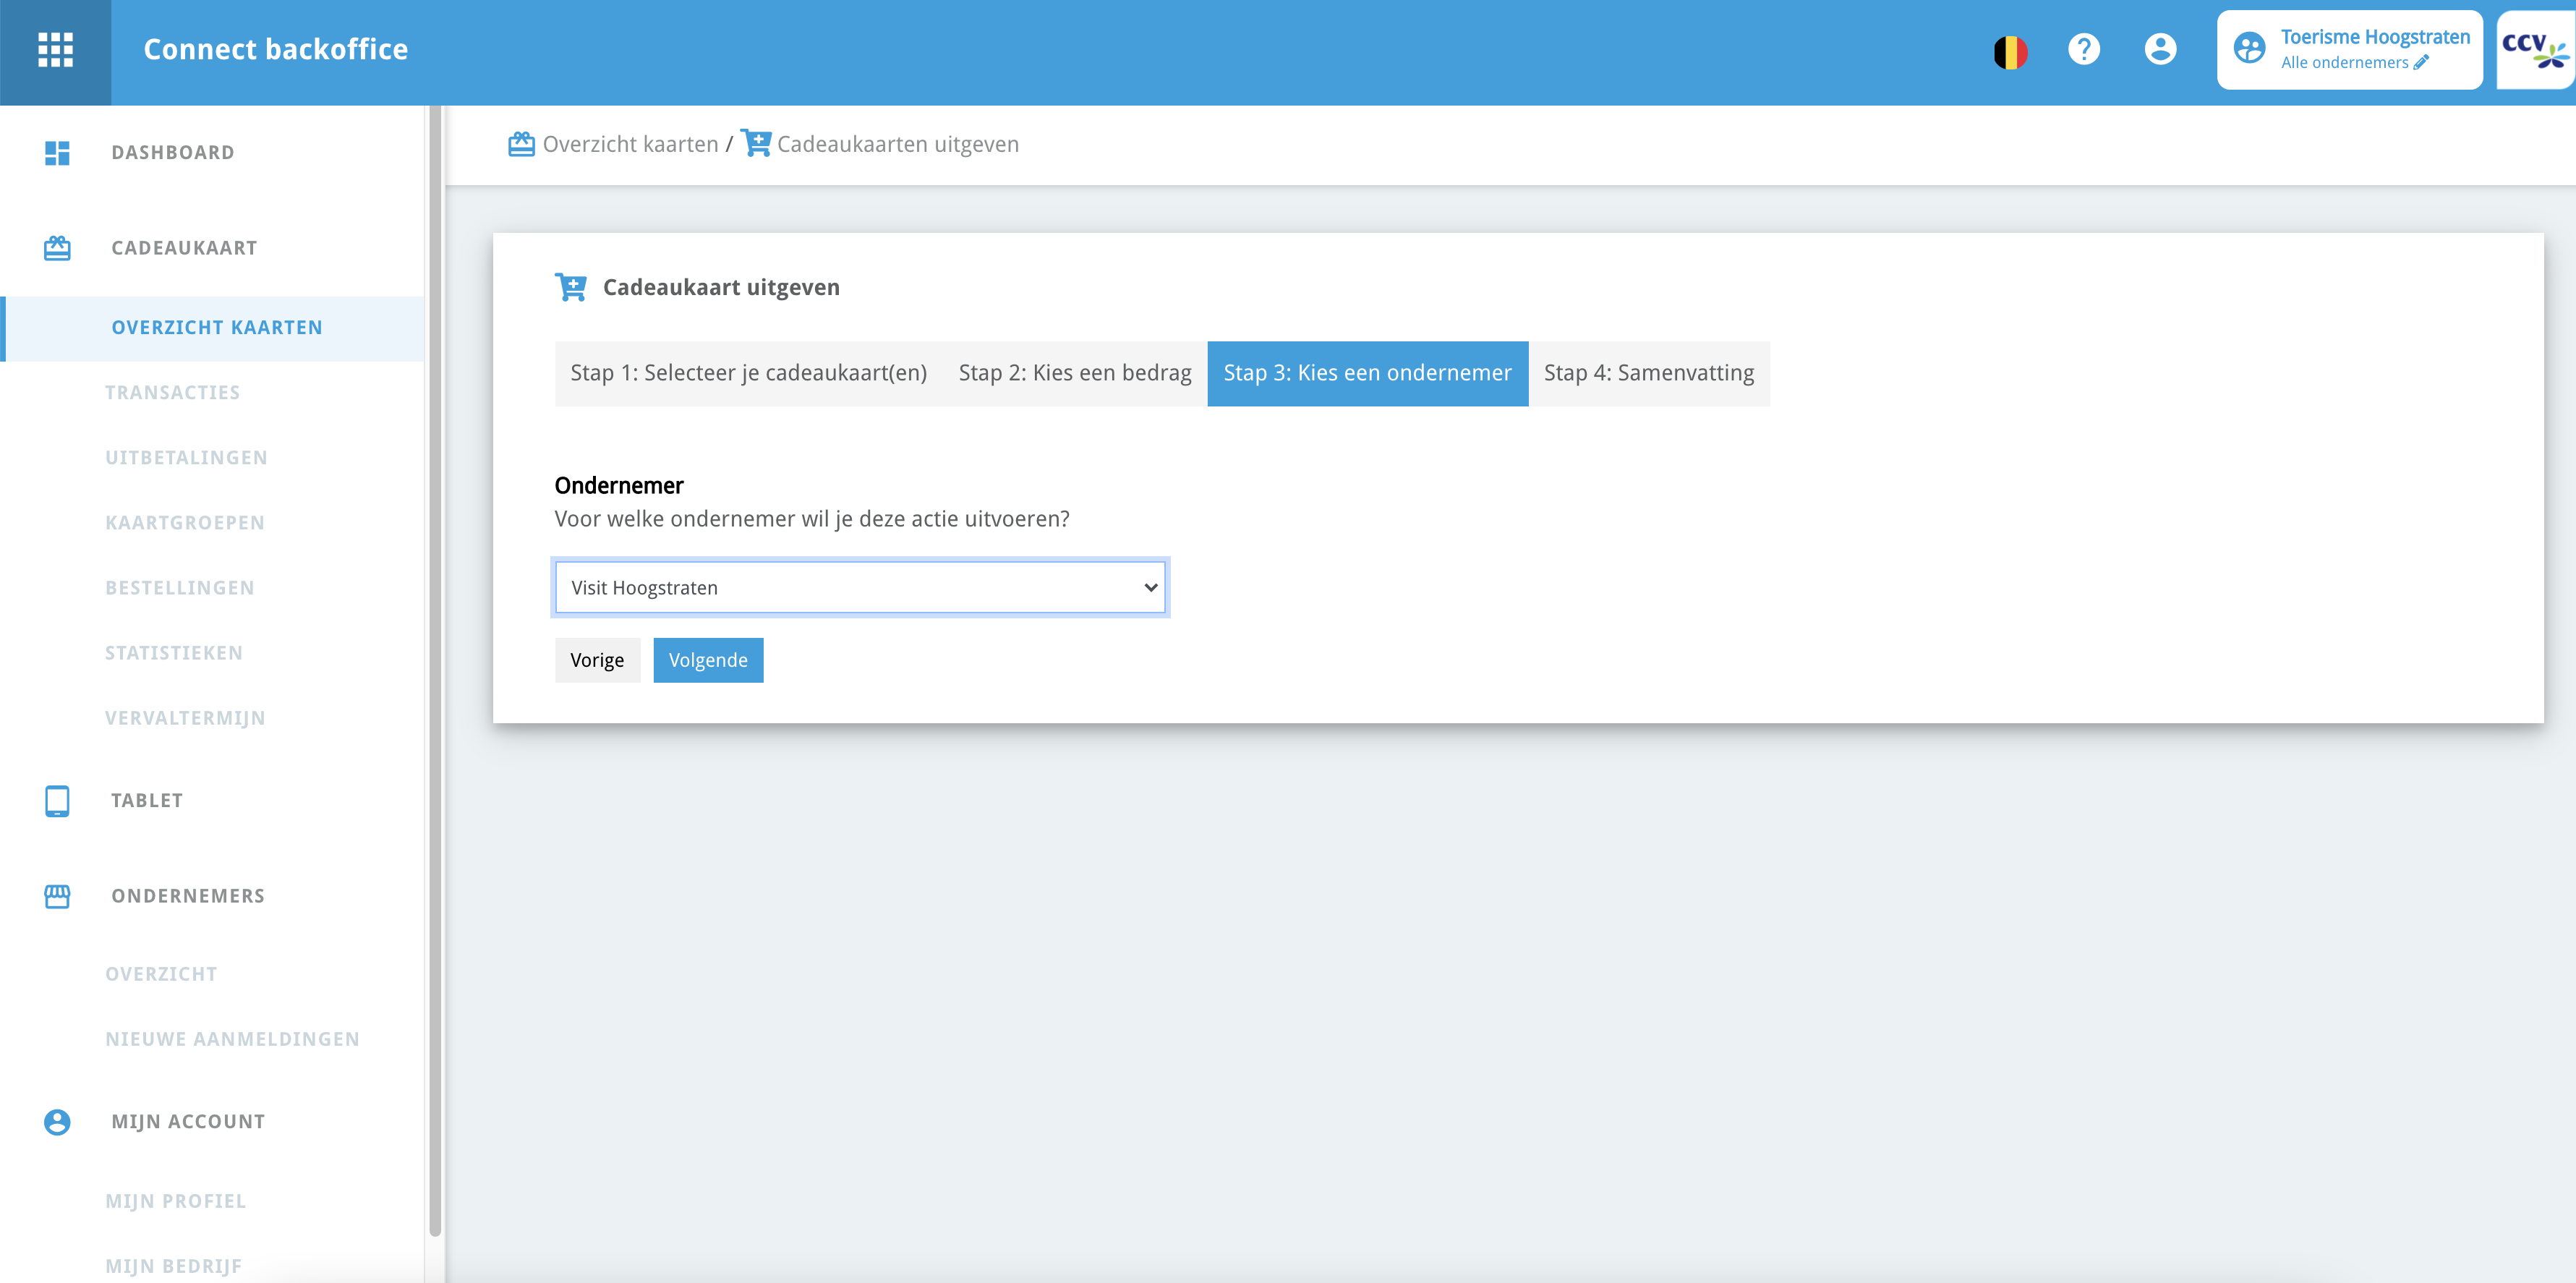The width and height of the screenshot is (2576, 1283).
Task: Click the Tablet icon in sidebar
Action: (57, 801)
